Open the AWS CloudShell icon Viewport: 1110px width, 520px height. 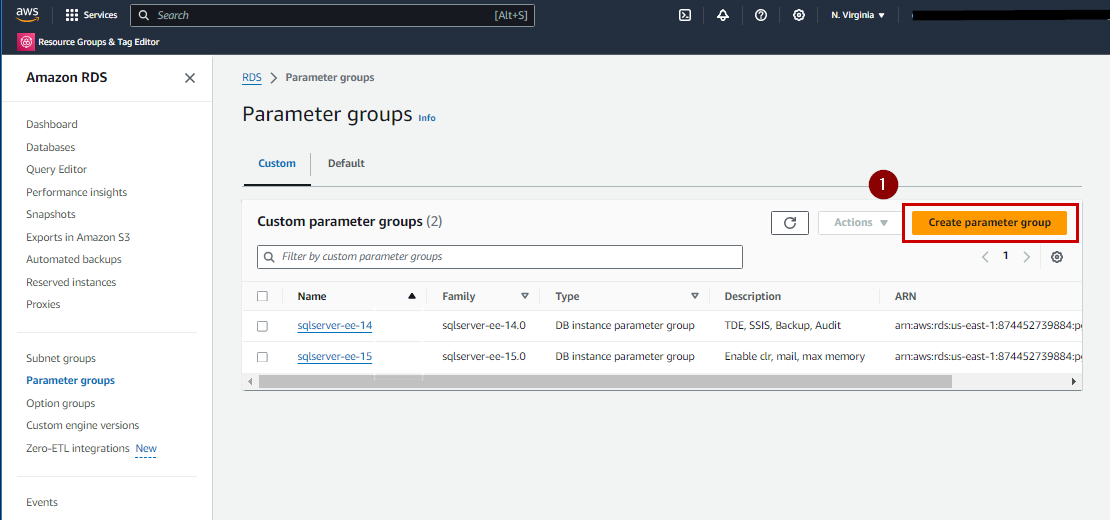(x=685, y=15)
